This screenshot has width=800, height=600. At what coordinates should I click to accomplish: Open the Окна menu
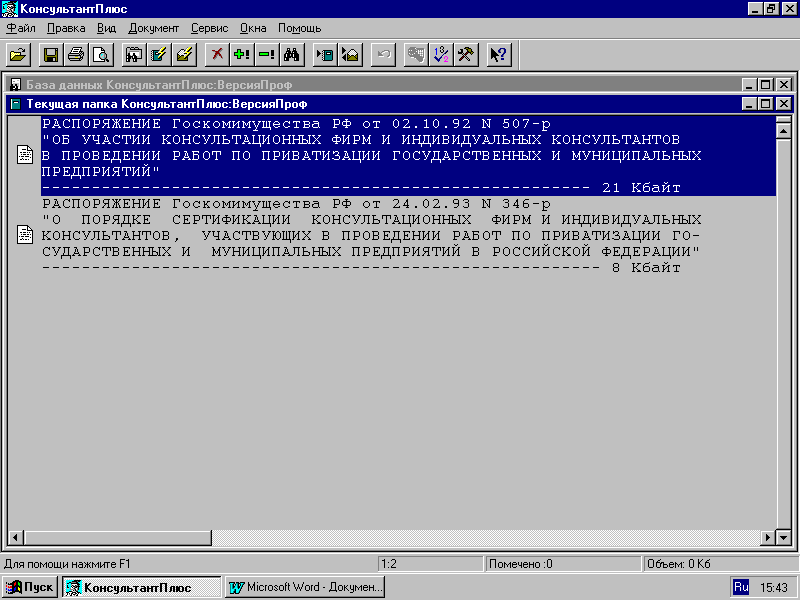(253, 28)
